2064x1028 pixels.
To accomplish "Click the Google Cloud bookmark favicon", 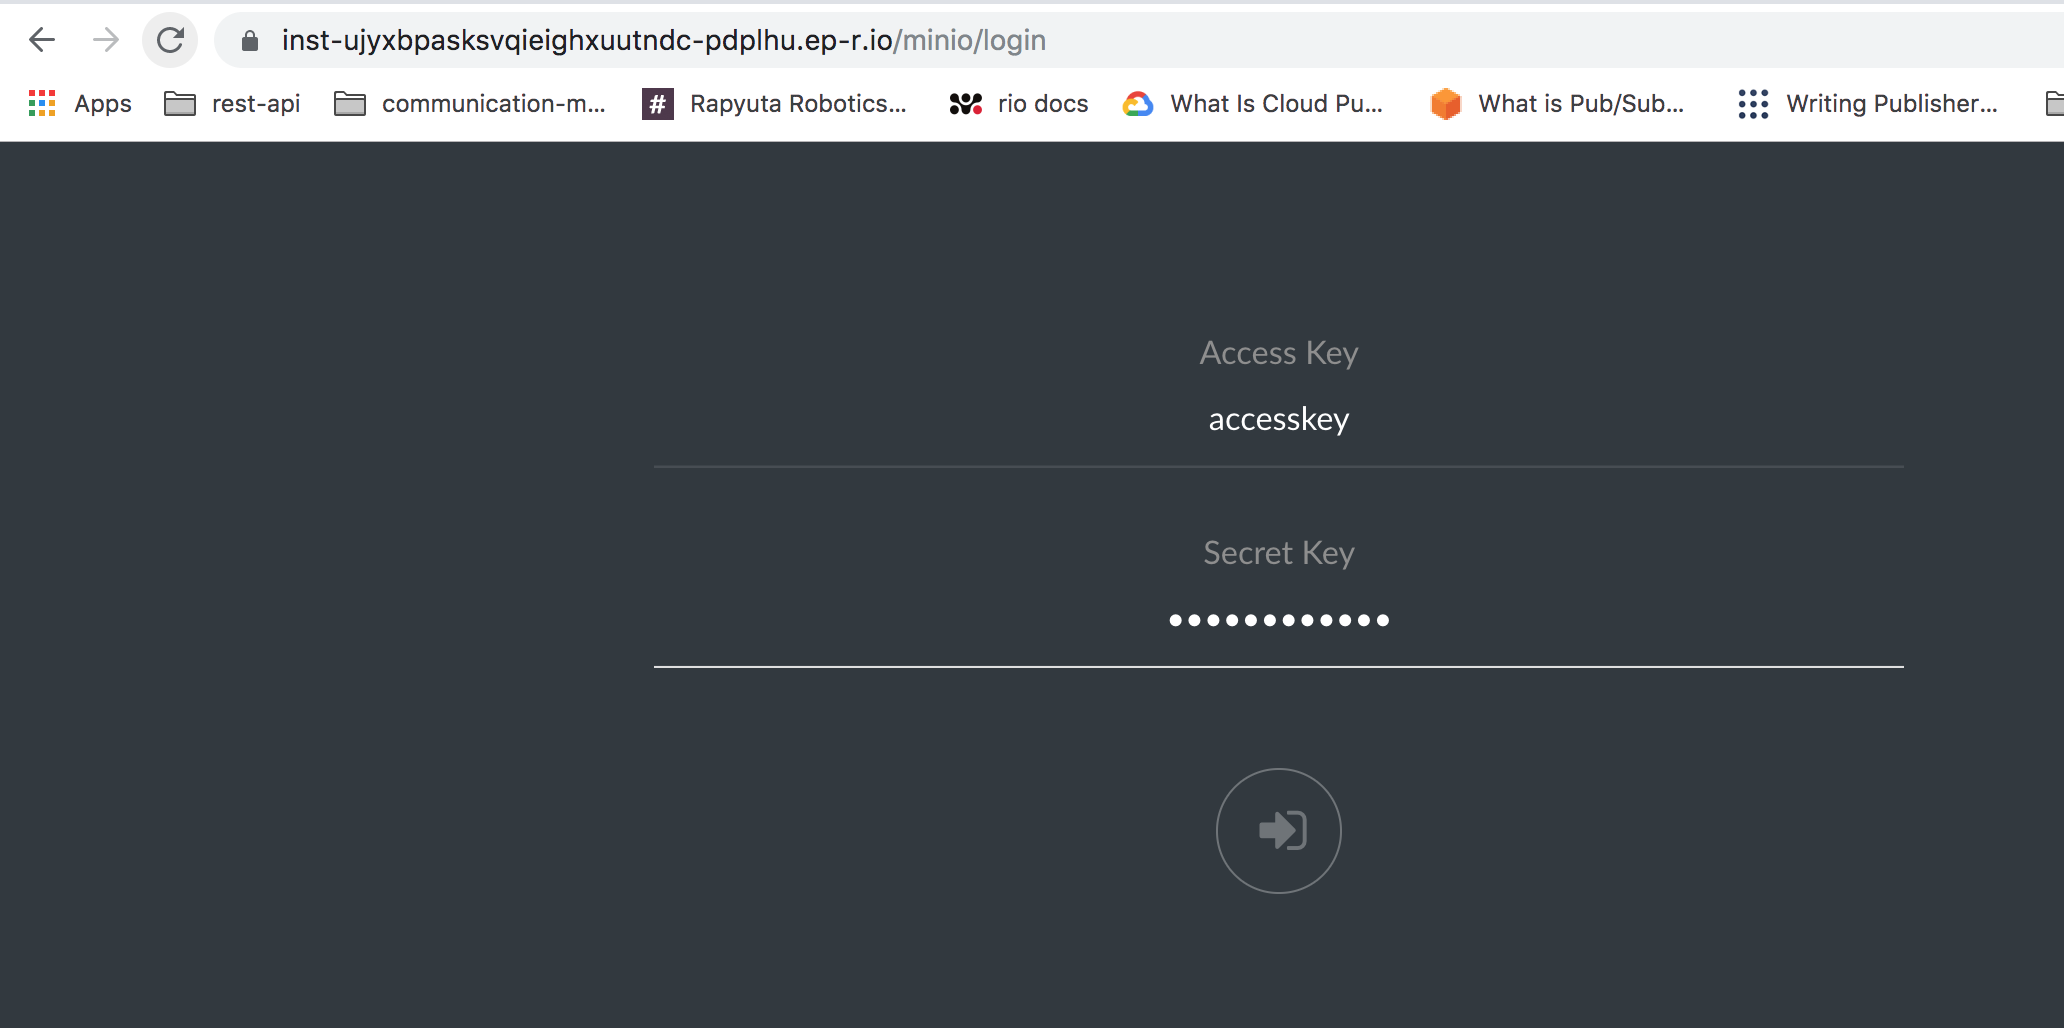I will [1138, 103].
